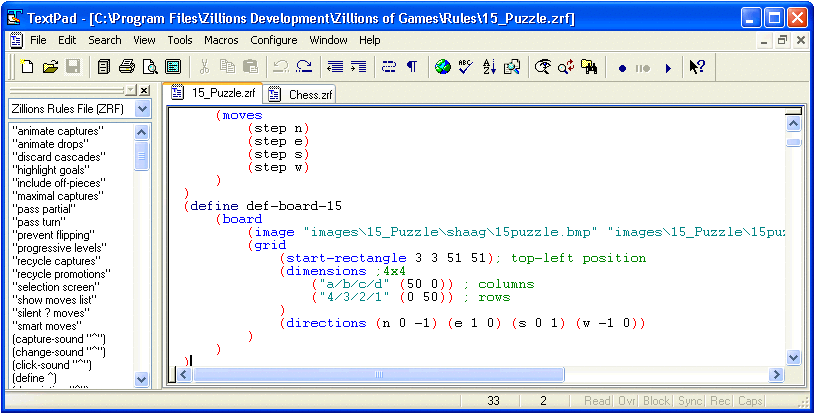This screenshot has width=815, height=414.
Task: Open Find in Files binoculars icon
Action: coord(590,67)
